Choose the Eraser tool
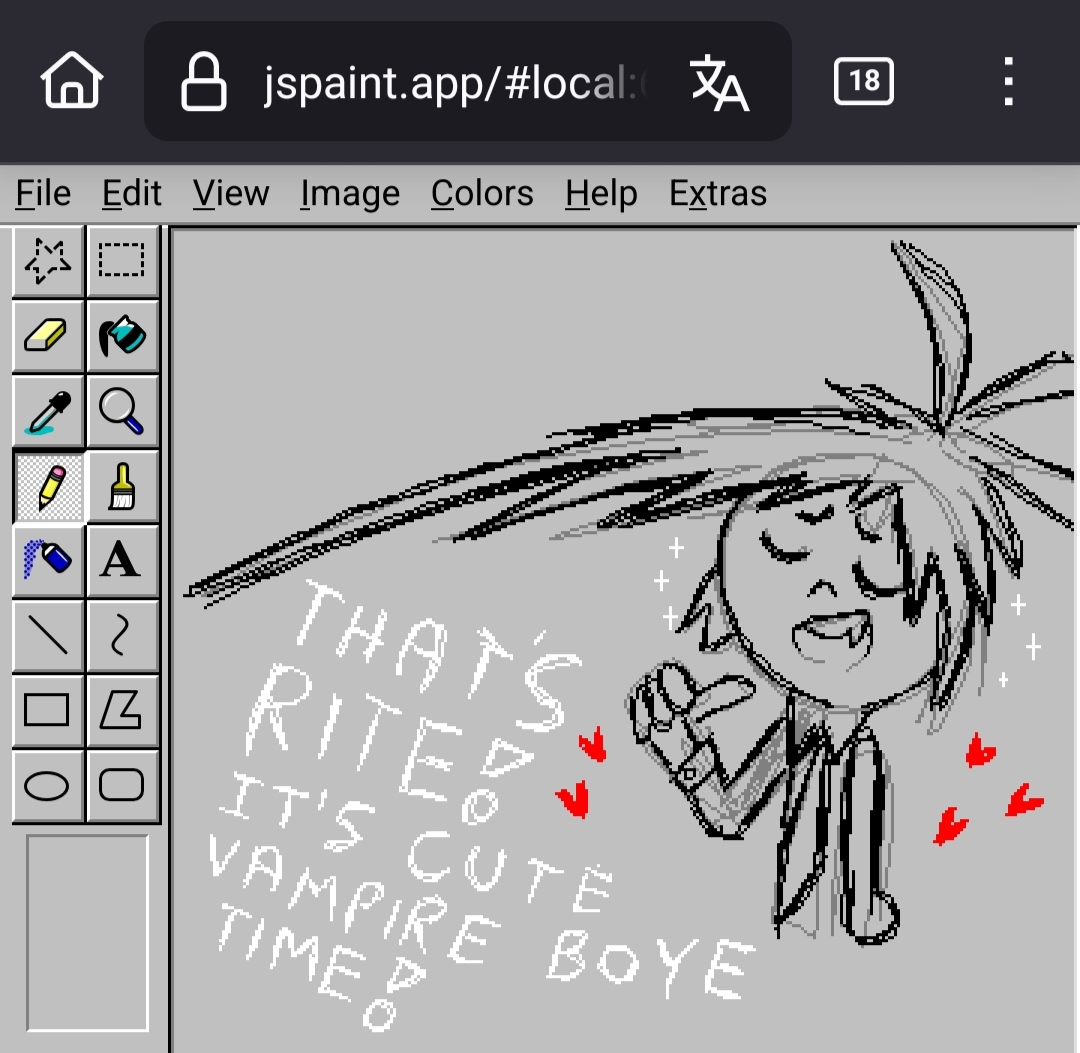 point(48,336)
